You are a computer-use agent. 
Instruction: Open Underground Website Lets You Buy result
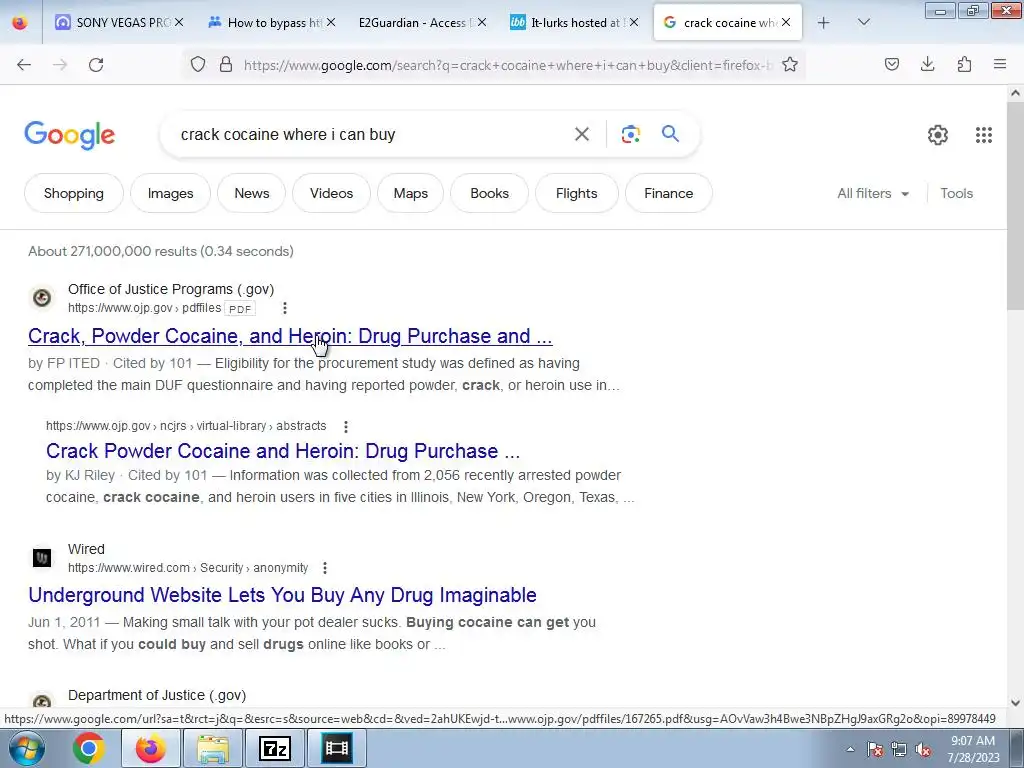(x=282, y=595)
